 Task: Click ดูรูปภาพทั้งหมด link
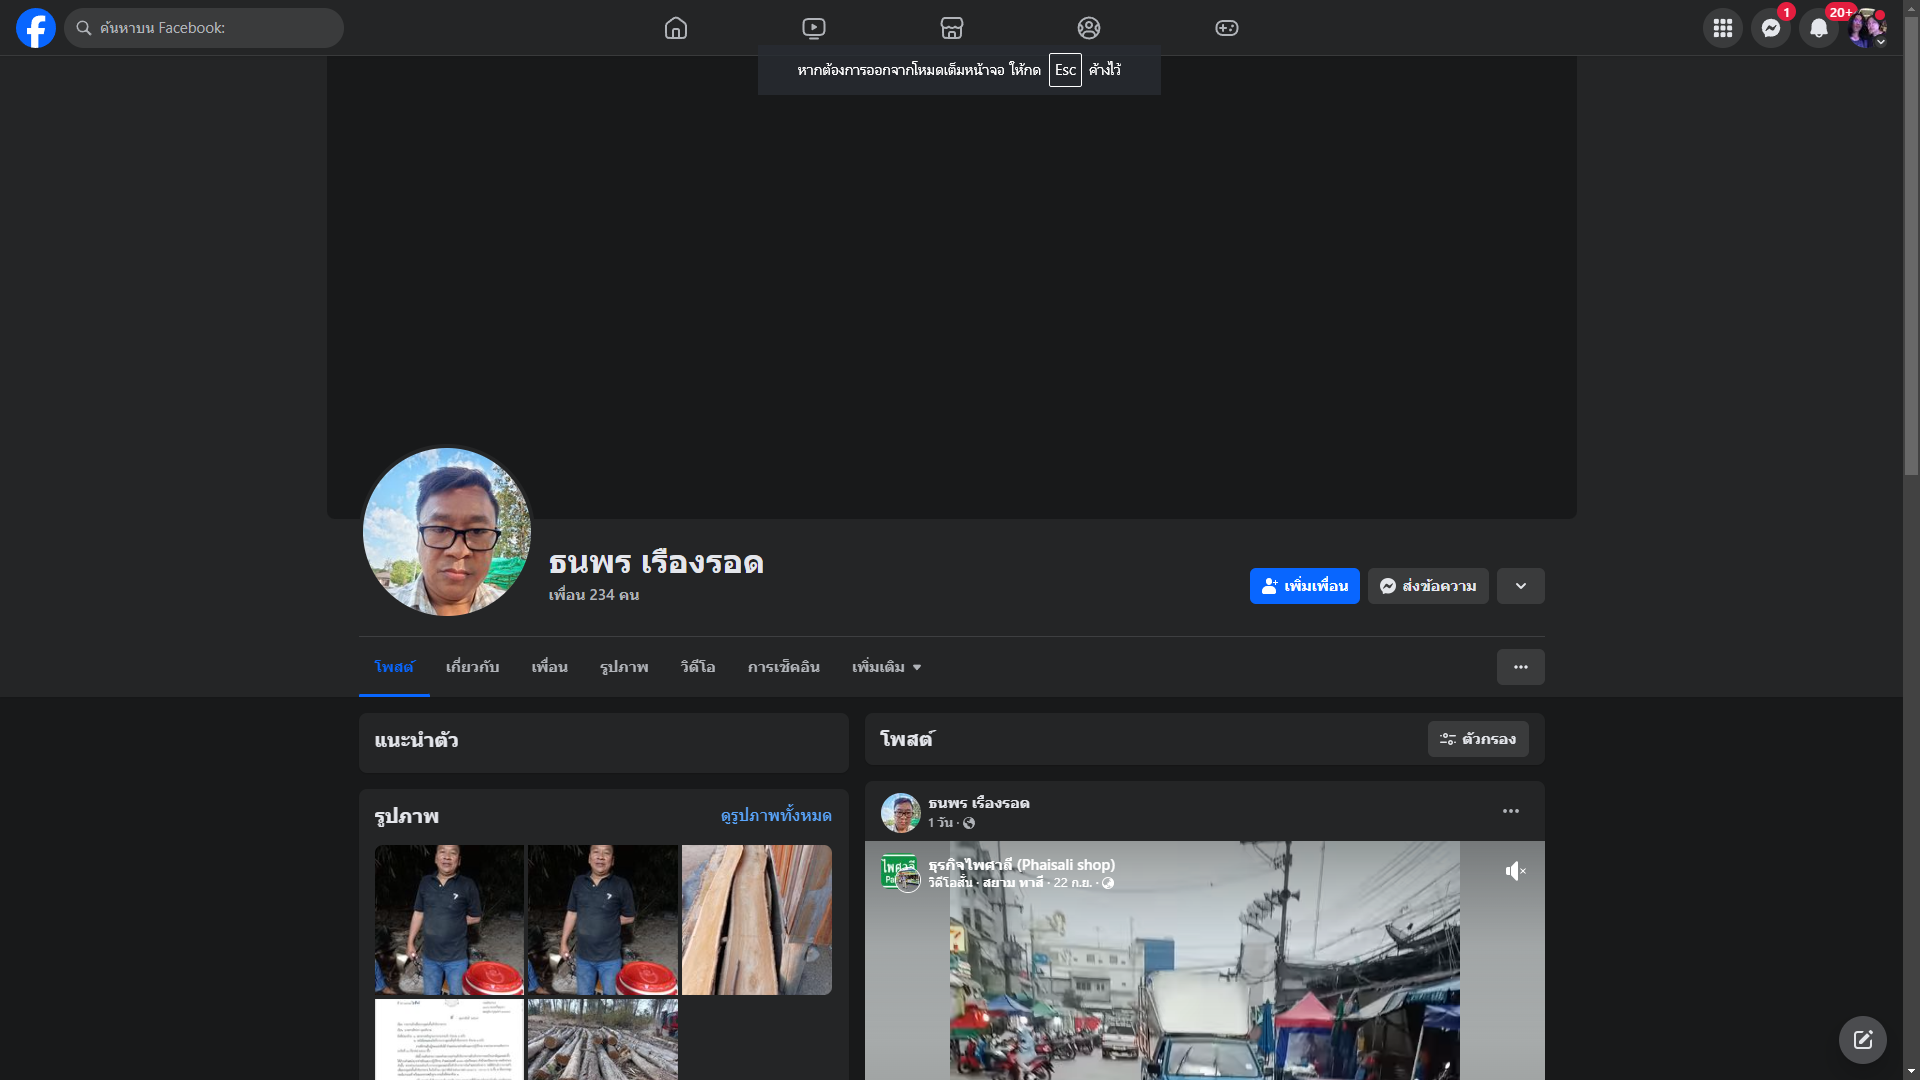(775, 816)
